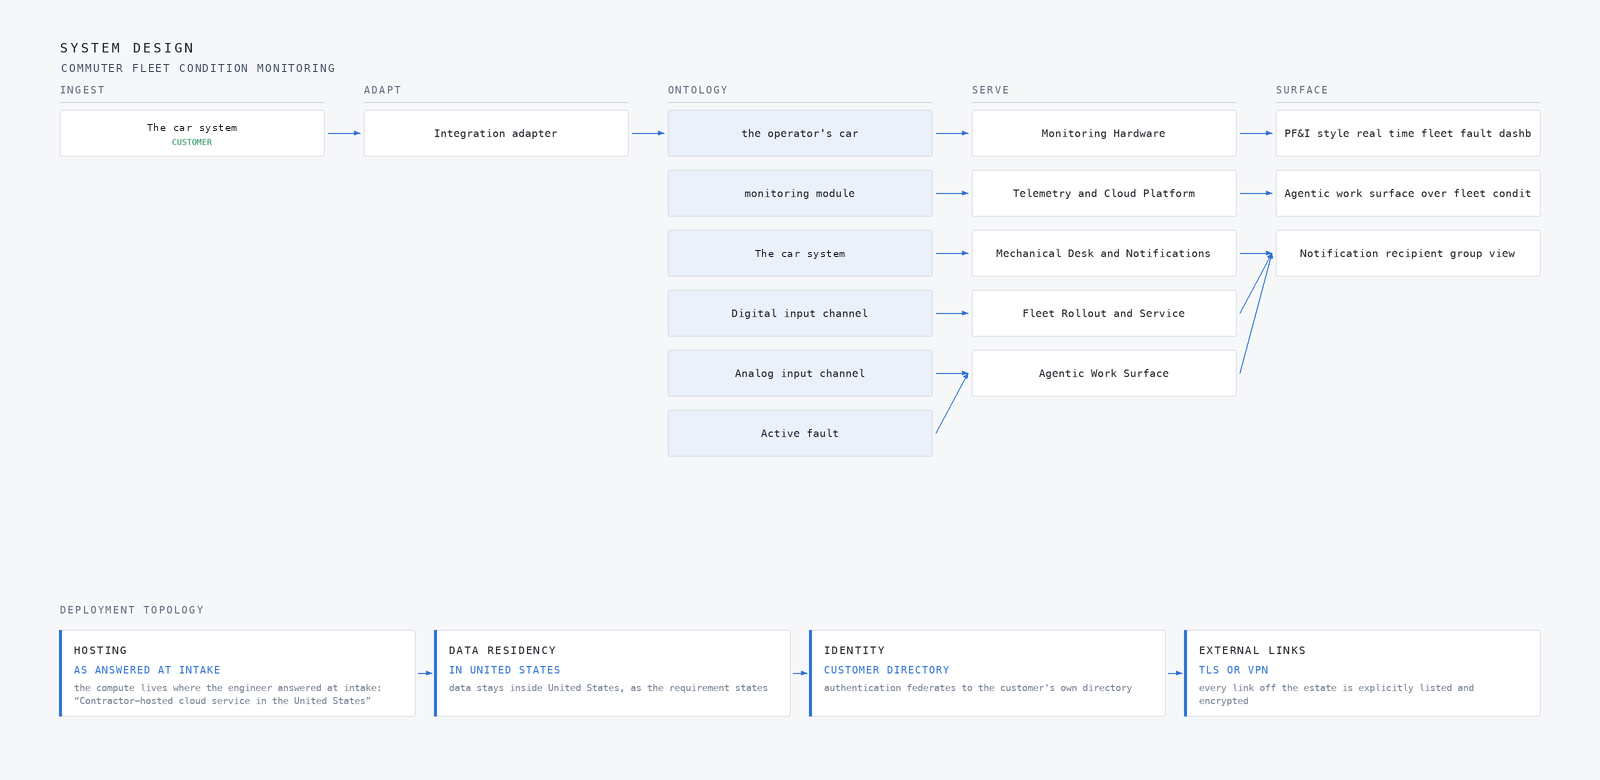Select "The car system" node under Ontology
The width and height of the screenshot is (1600, 780).
(800, 253)
